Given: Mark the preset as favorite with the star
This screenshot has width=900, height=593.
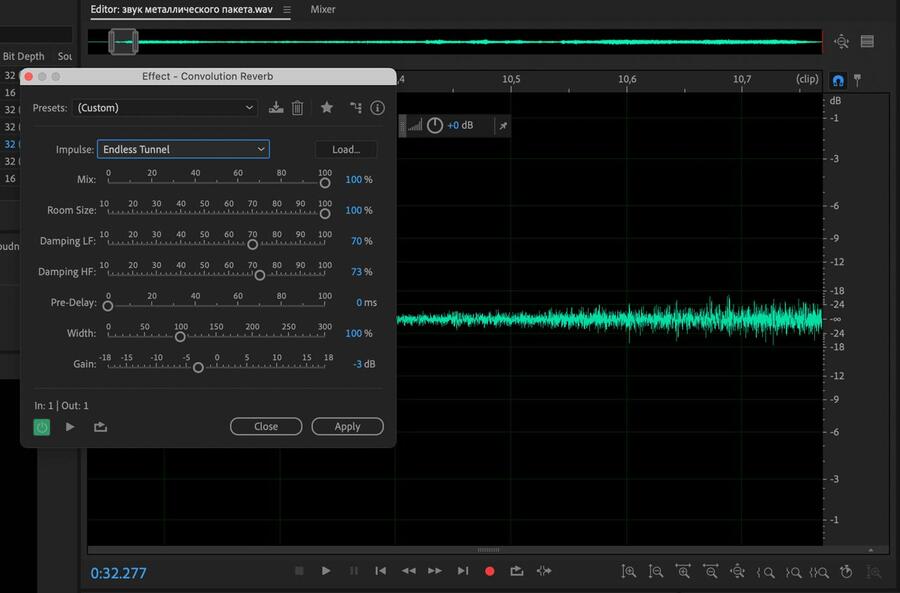Looking at the screenshot, I should click(326, 108).
